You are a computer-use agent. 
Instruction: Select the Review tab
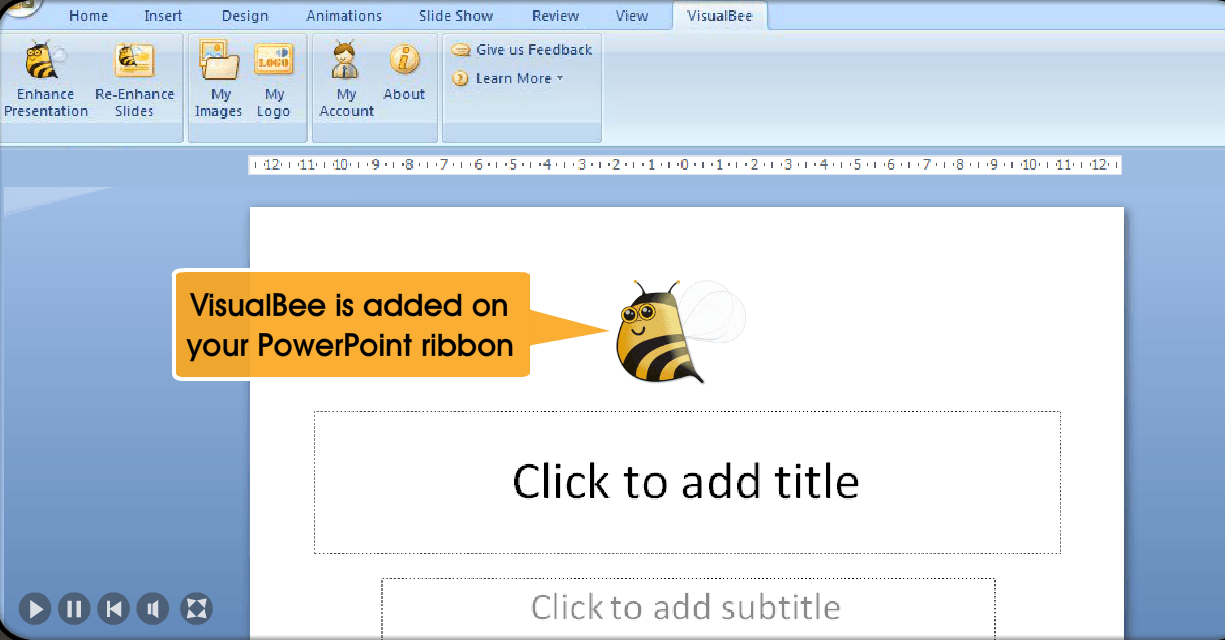[x=555, y=16]
